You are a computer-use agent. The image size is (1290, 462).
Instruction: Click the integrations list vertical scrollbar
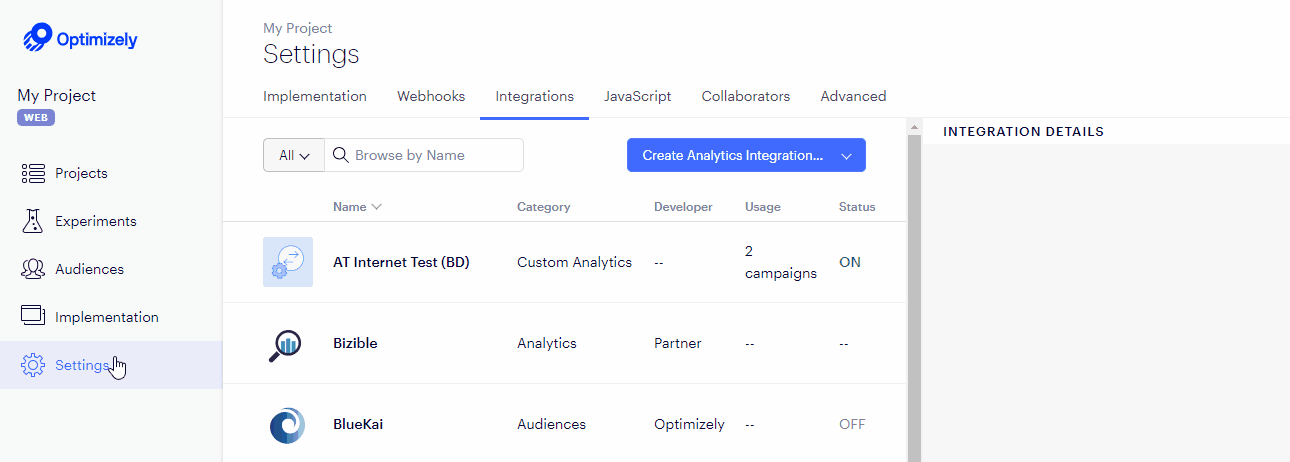[x=913, y=290]
